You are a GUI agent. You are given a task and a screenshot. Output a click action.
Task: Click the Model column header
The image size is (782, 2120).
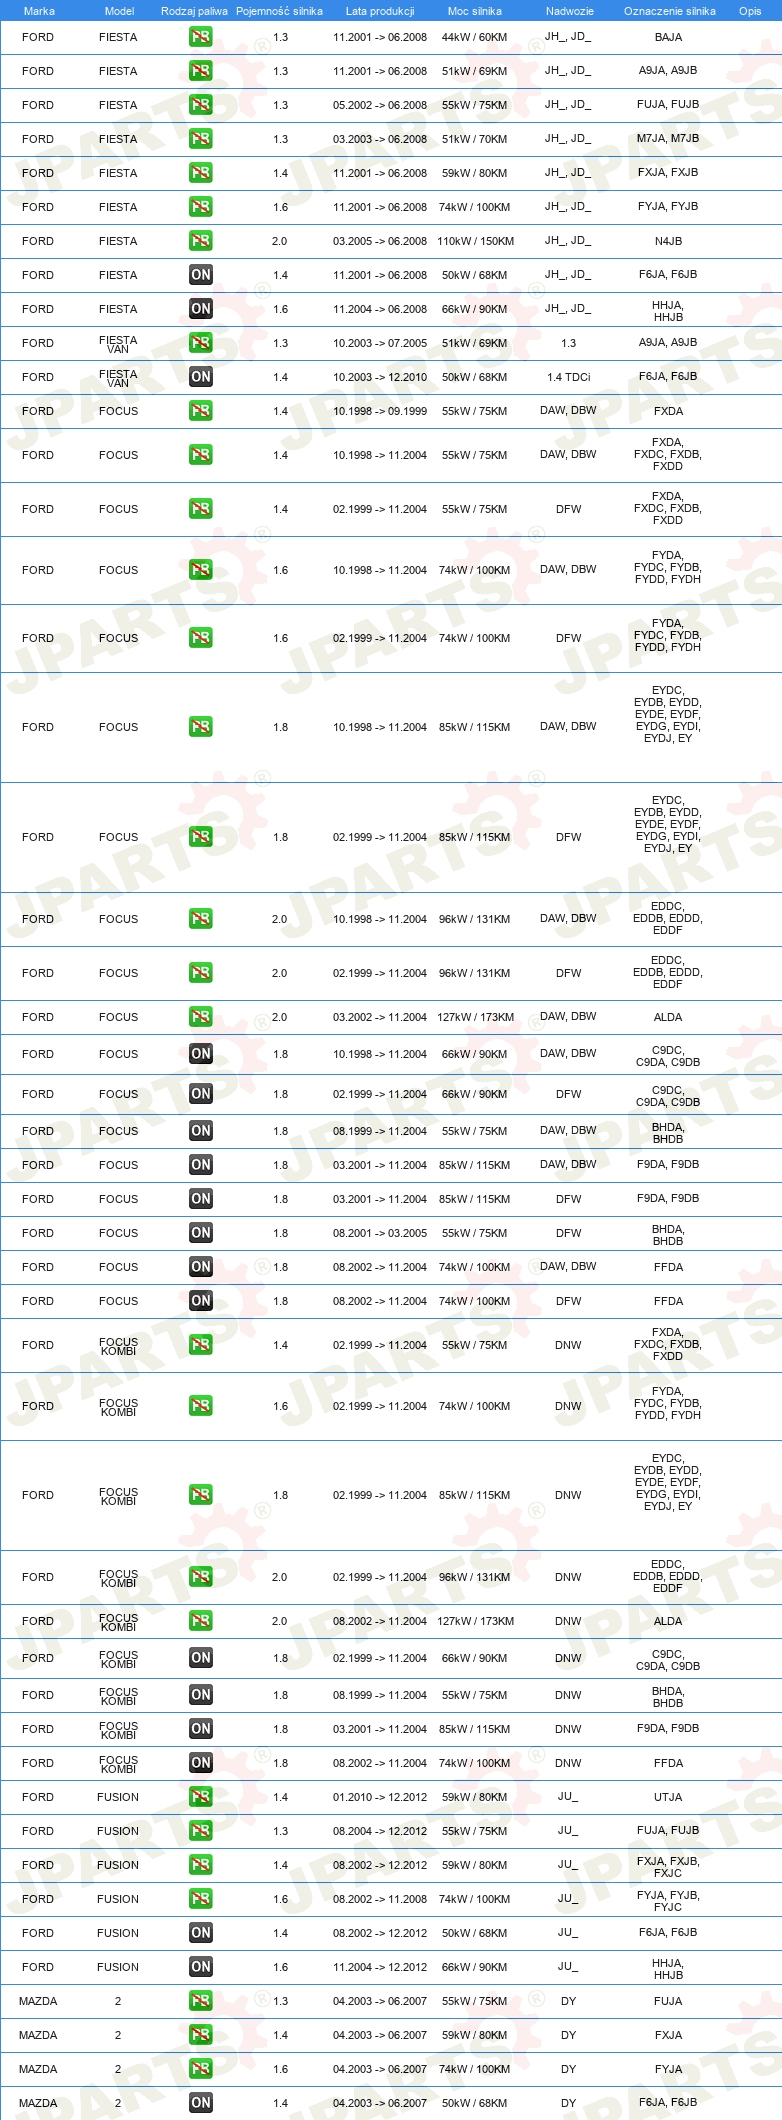(119, 11)
